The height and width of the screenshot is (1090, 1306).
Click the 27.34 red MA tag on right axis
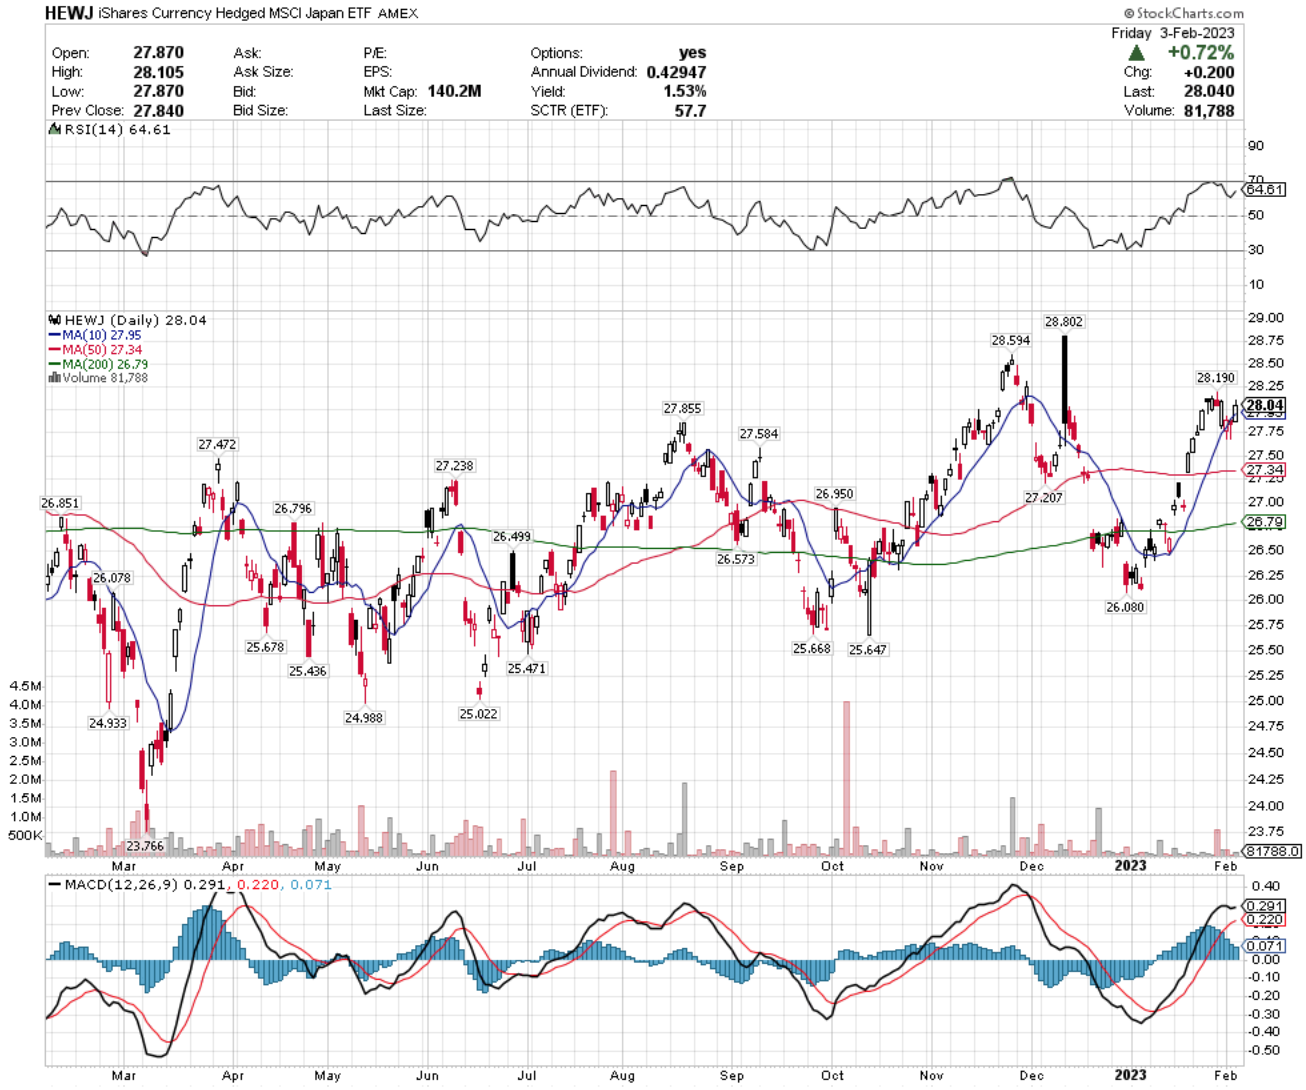tap(1265, 470)
